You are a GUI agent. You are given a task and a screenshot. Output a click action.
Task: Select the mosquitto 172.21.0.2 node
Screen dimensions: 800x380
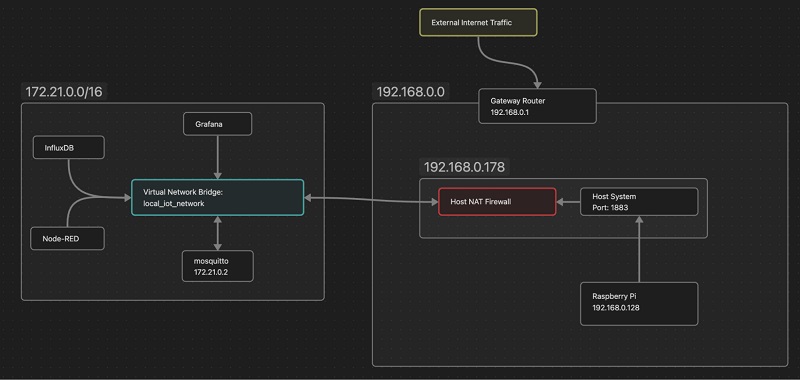click(217, 266)
